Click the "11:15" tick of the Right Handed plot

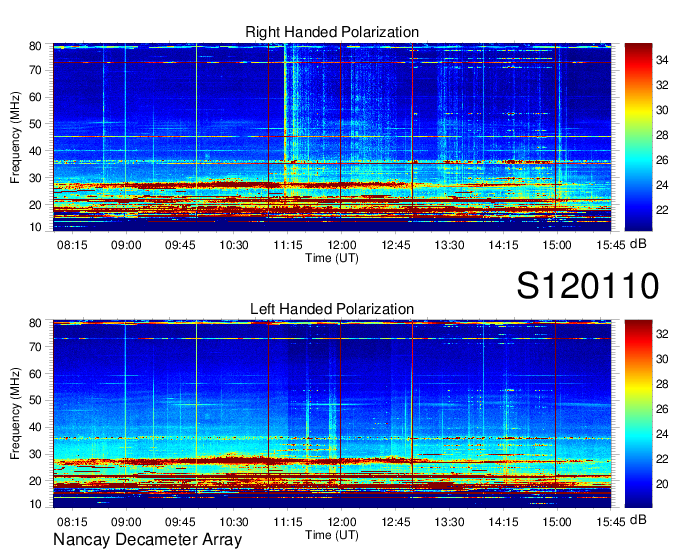[x=288, y=245]
